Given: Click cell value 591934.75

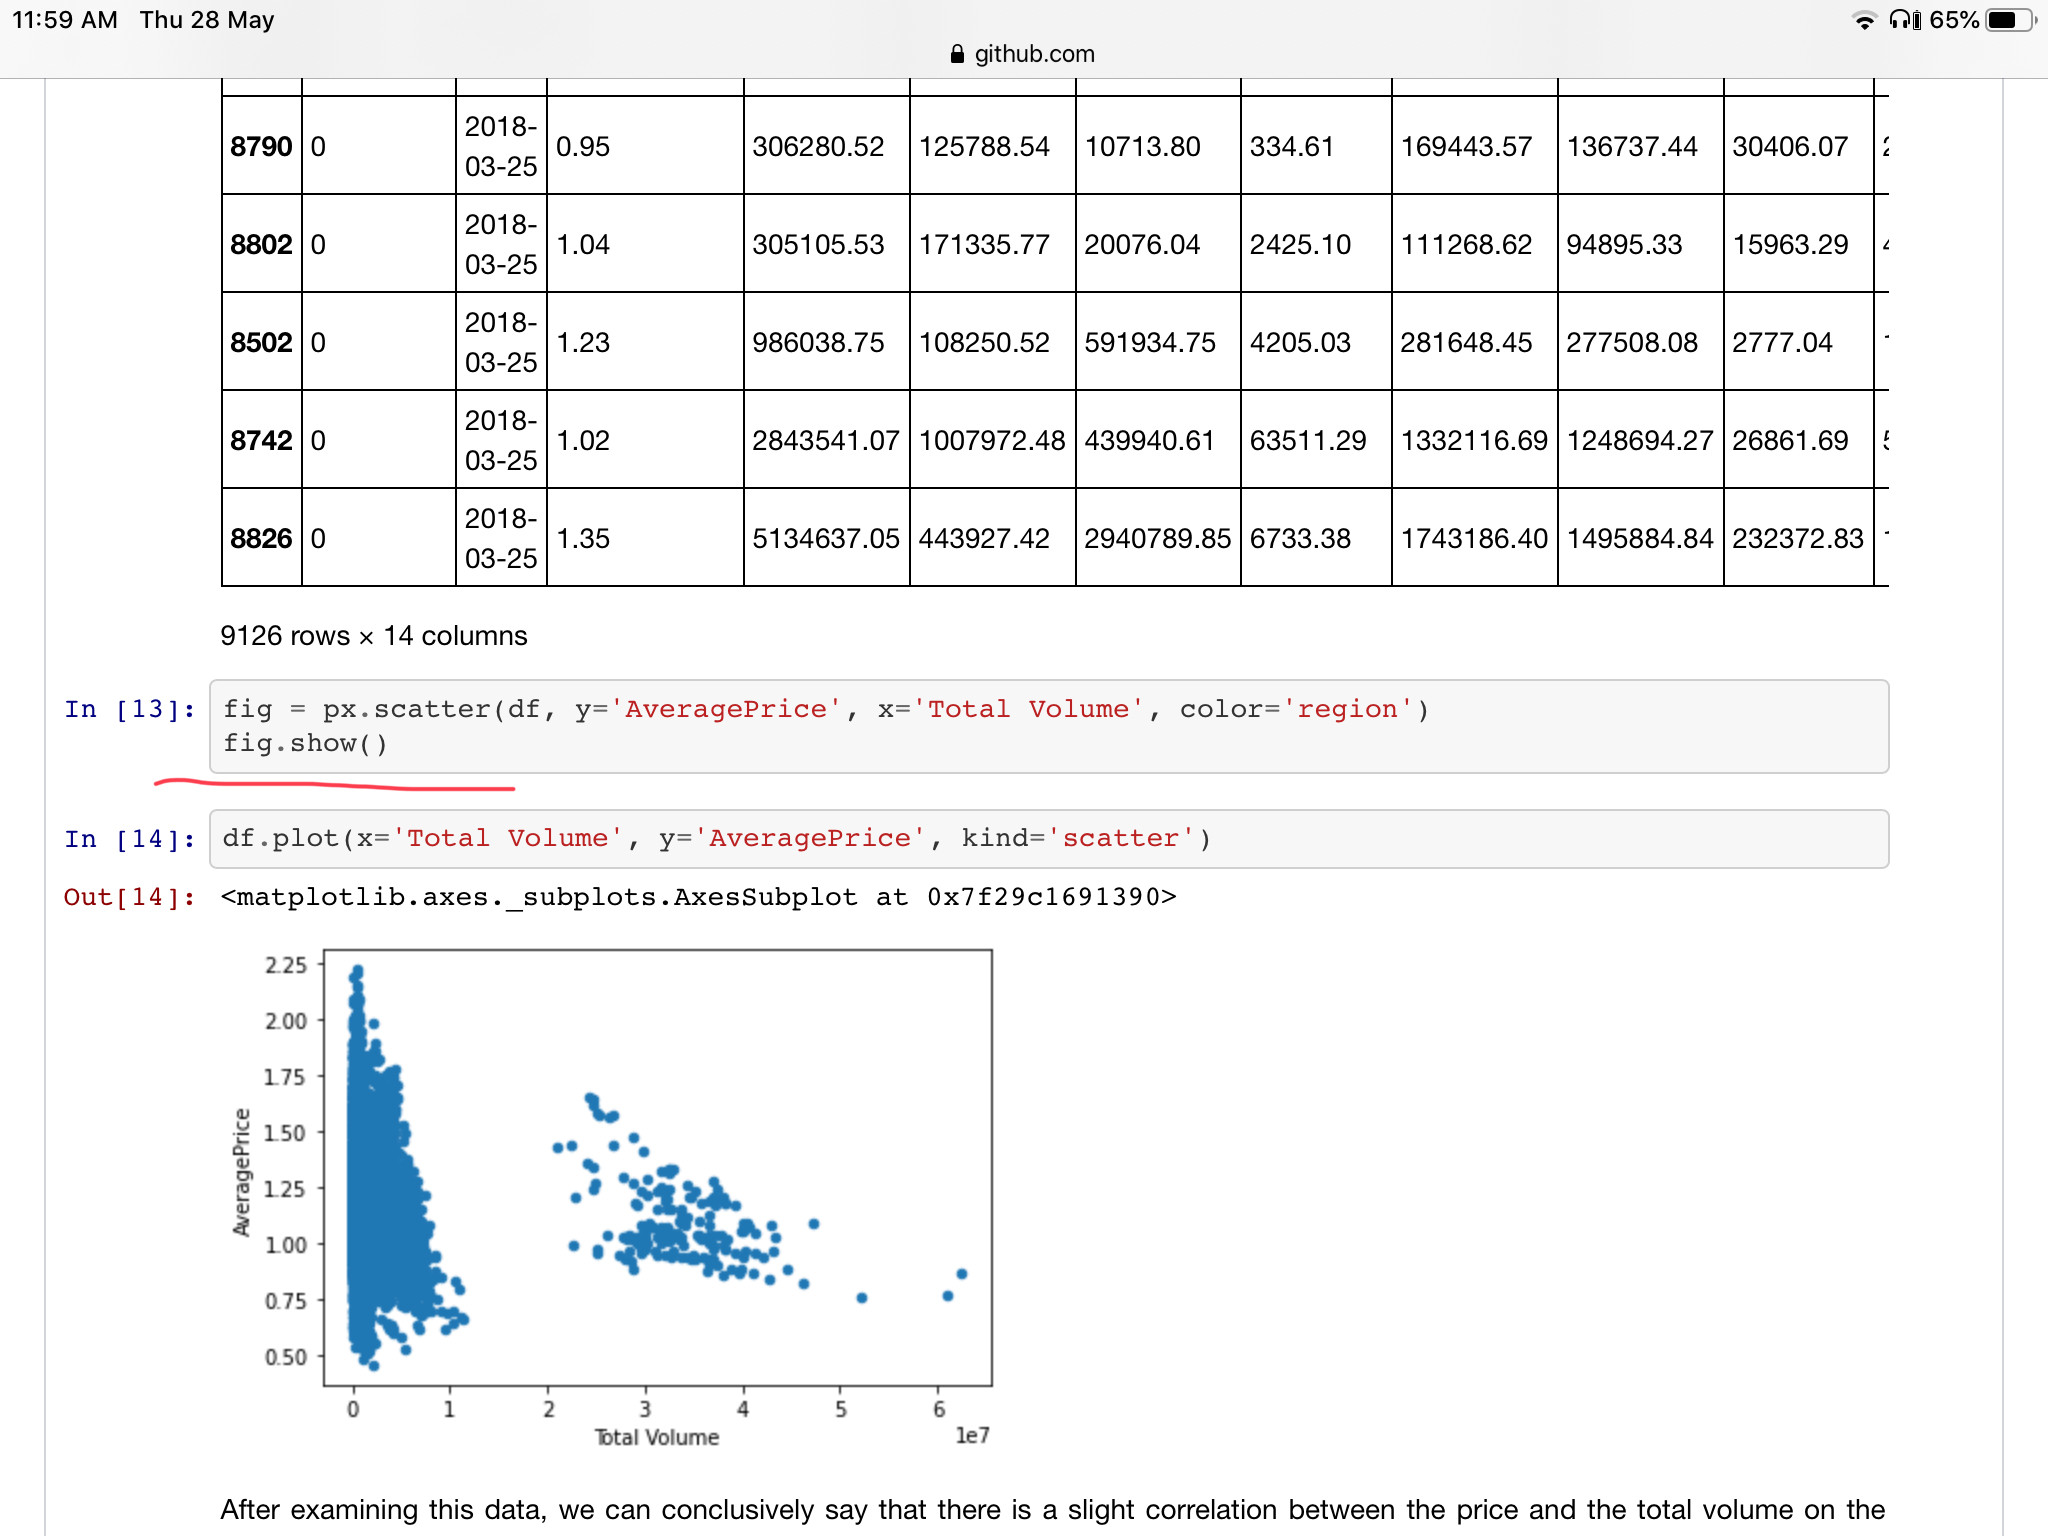Looking at the screenshot, I should tap(1150, 342).
